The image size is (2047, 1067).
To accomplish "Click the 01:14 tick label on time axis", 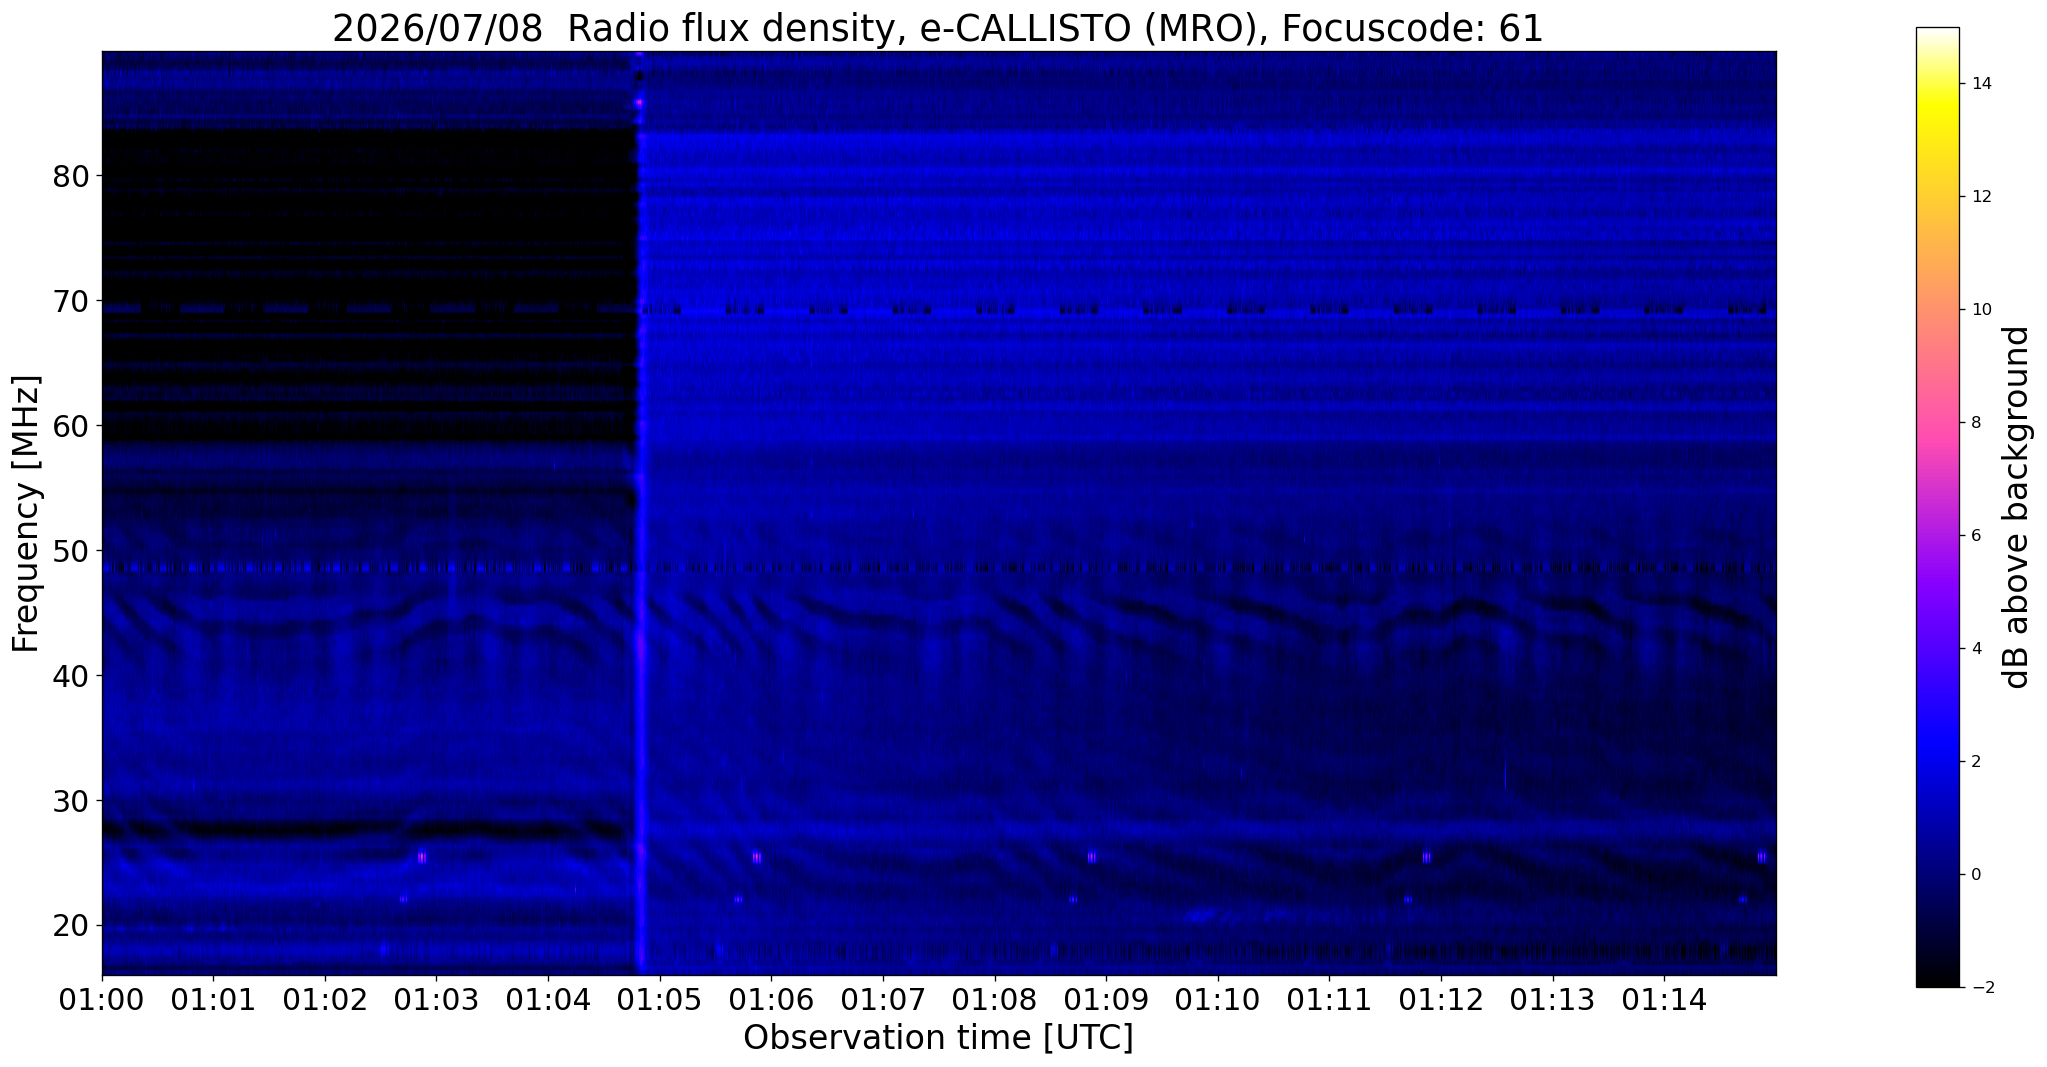I will click(x=1664, y=1000).
